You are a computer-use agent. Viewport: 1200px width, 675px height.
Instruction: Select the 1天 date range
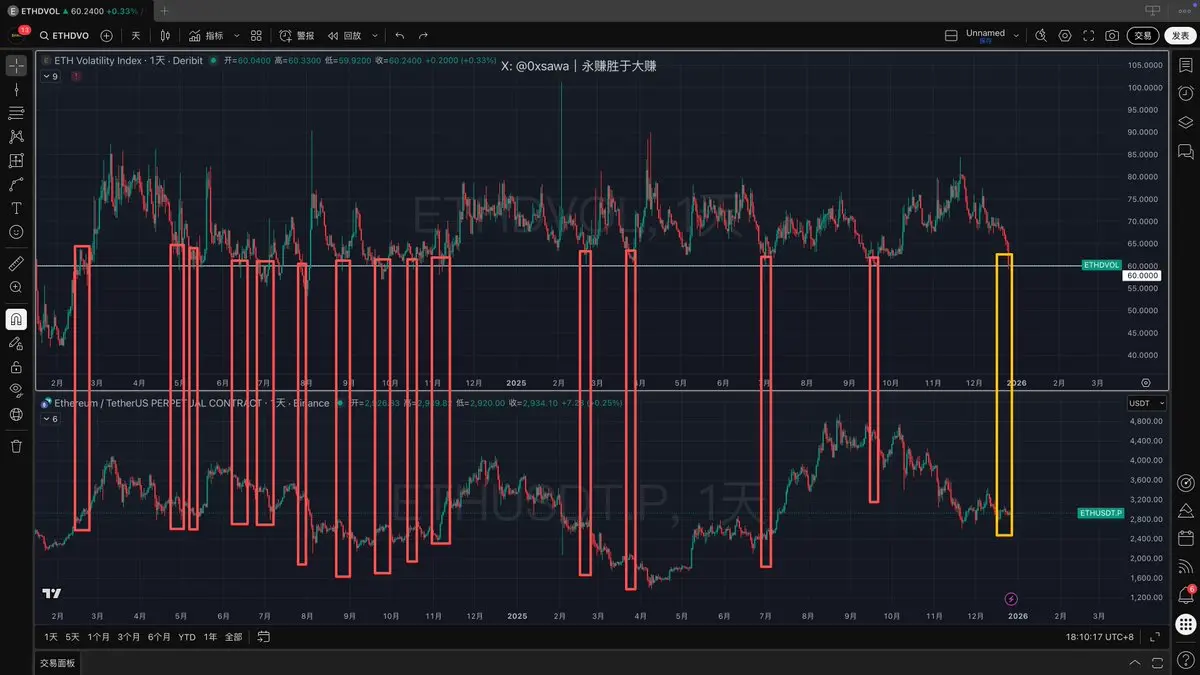tap(50, 636)
